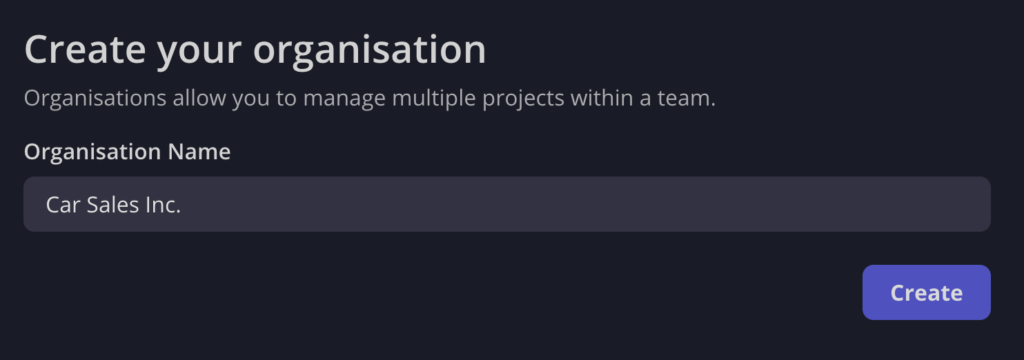This screenshot has height=360, width=1024.
Task: Click 'Inc.' inside the organisation name box
Action: (163, 205)
